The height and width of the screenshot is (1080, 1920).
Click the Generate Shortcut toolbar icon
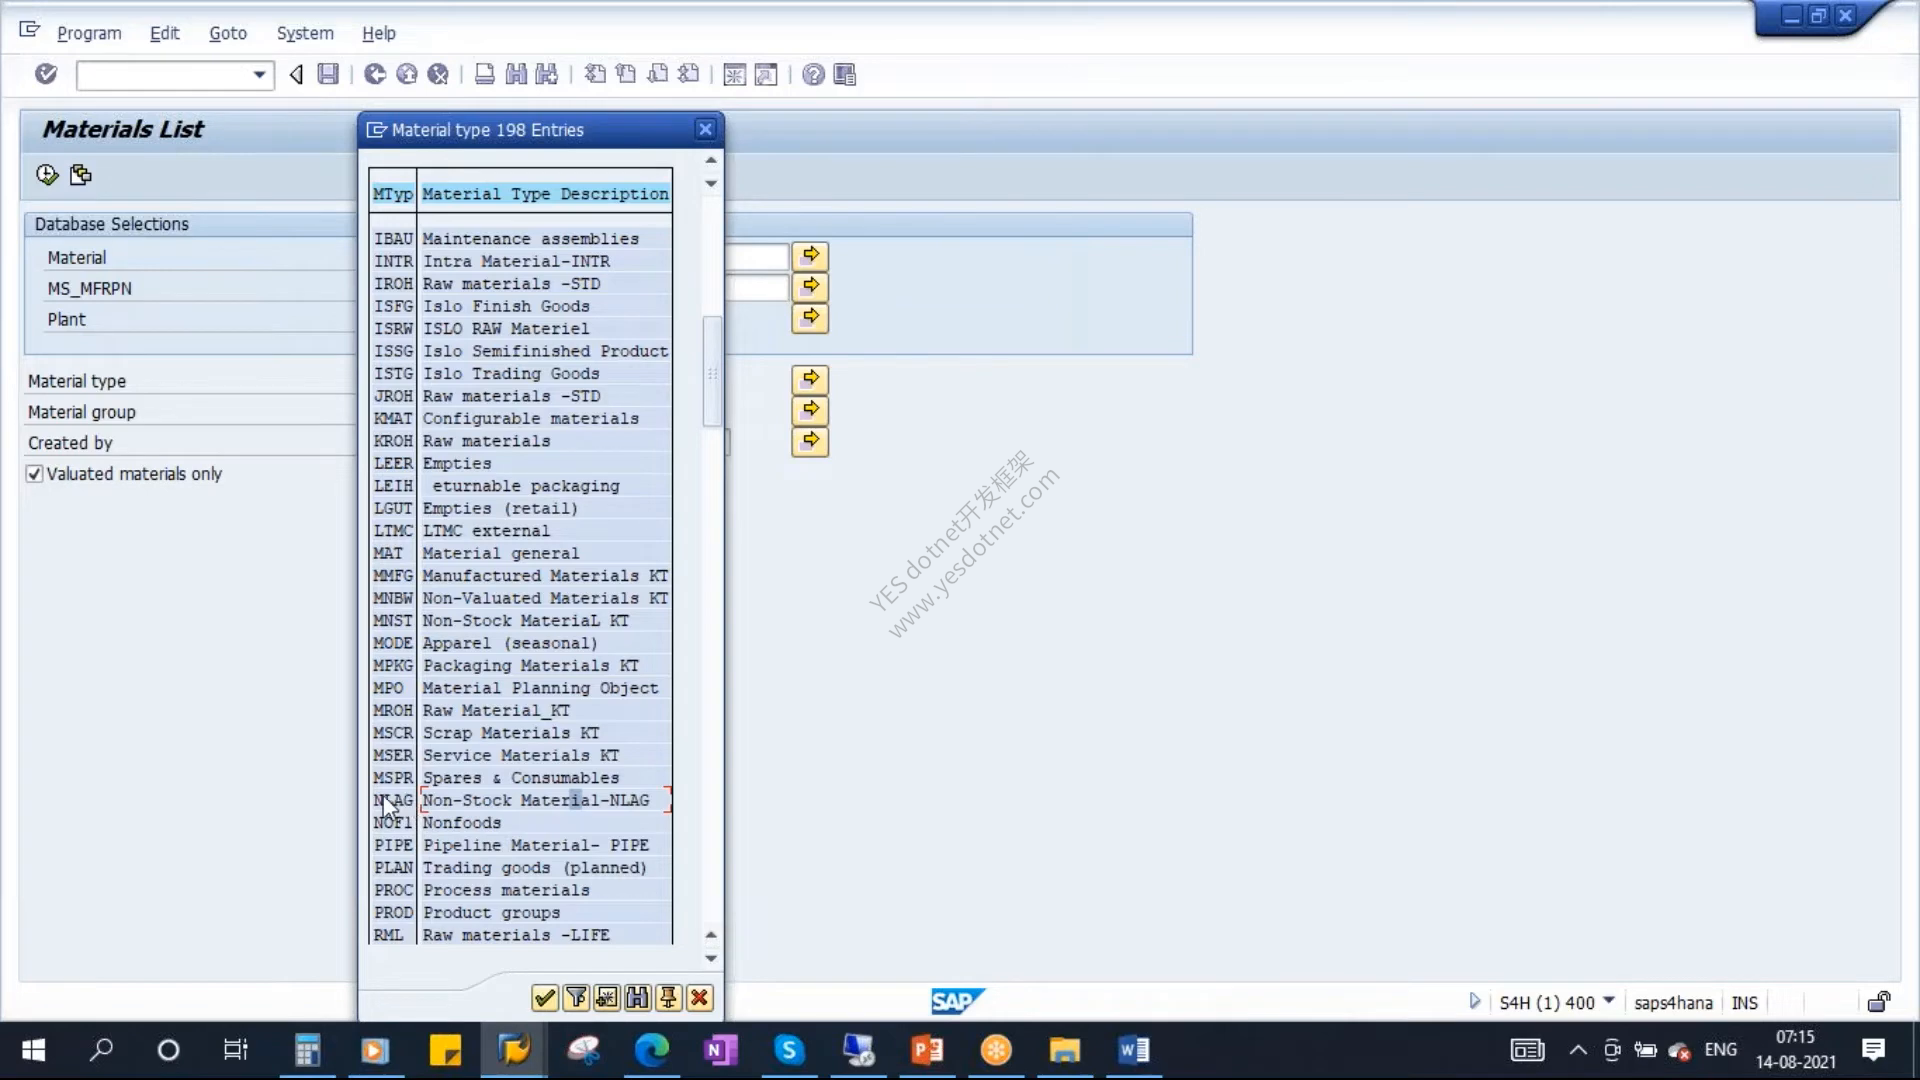pyautogui.click(x=766, y=74)
